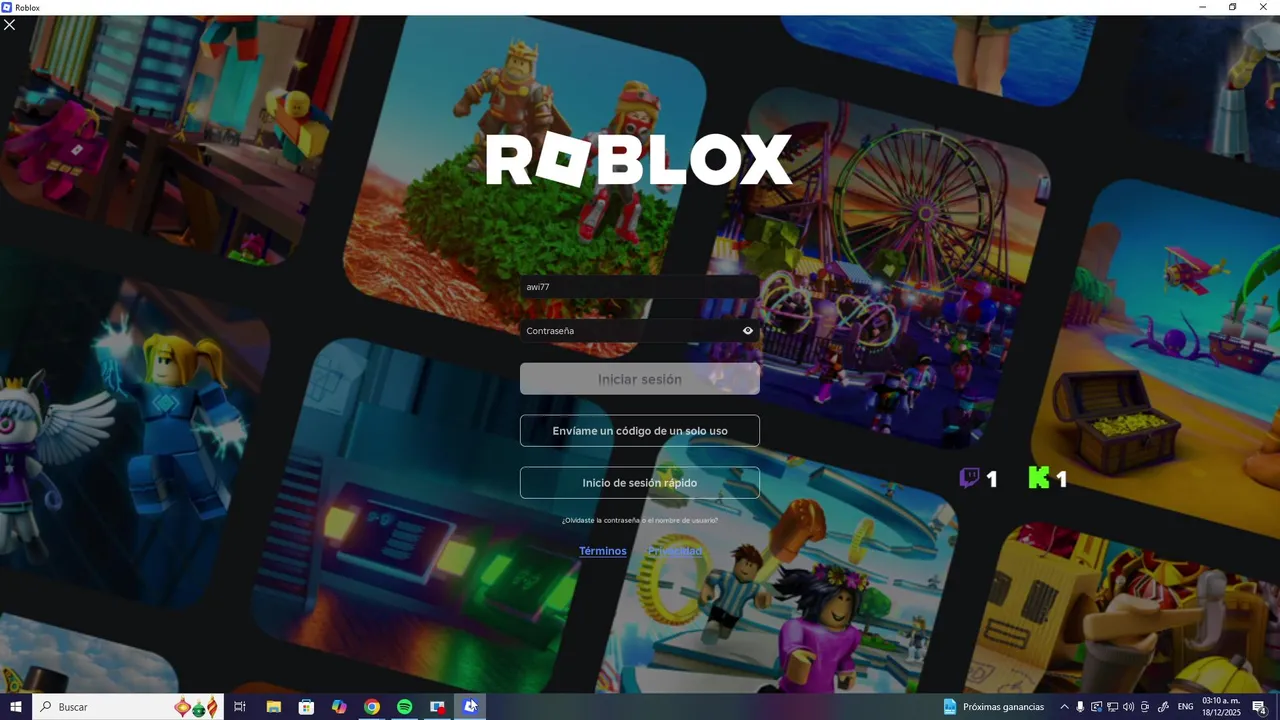Click the pen or link tray icon

1163,707
